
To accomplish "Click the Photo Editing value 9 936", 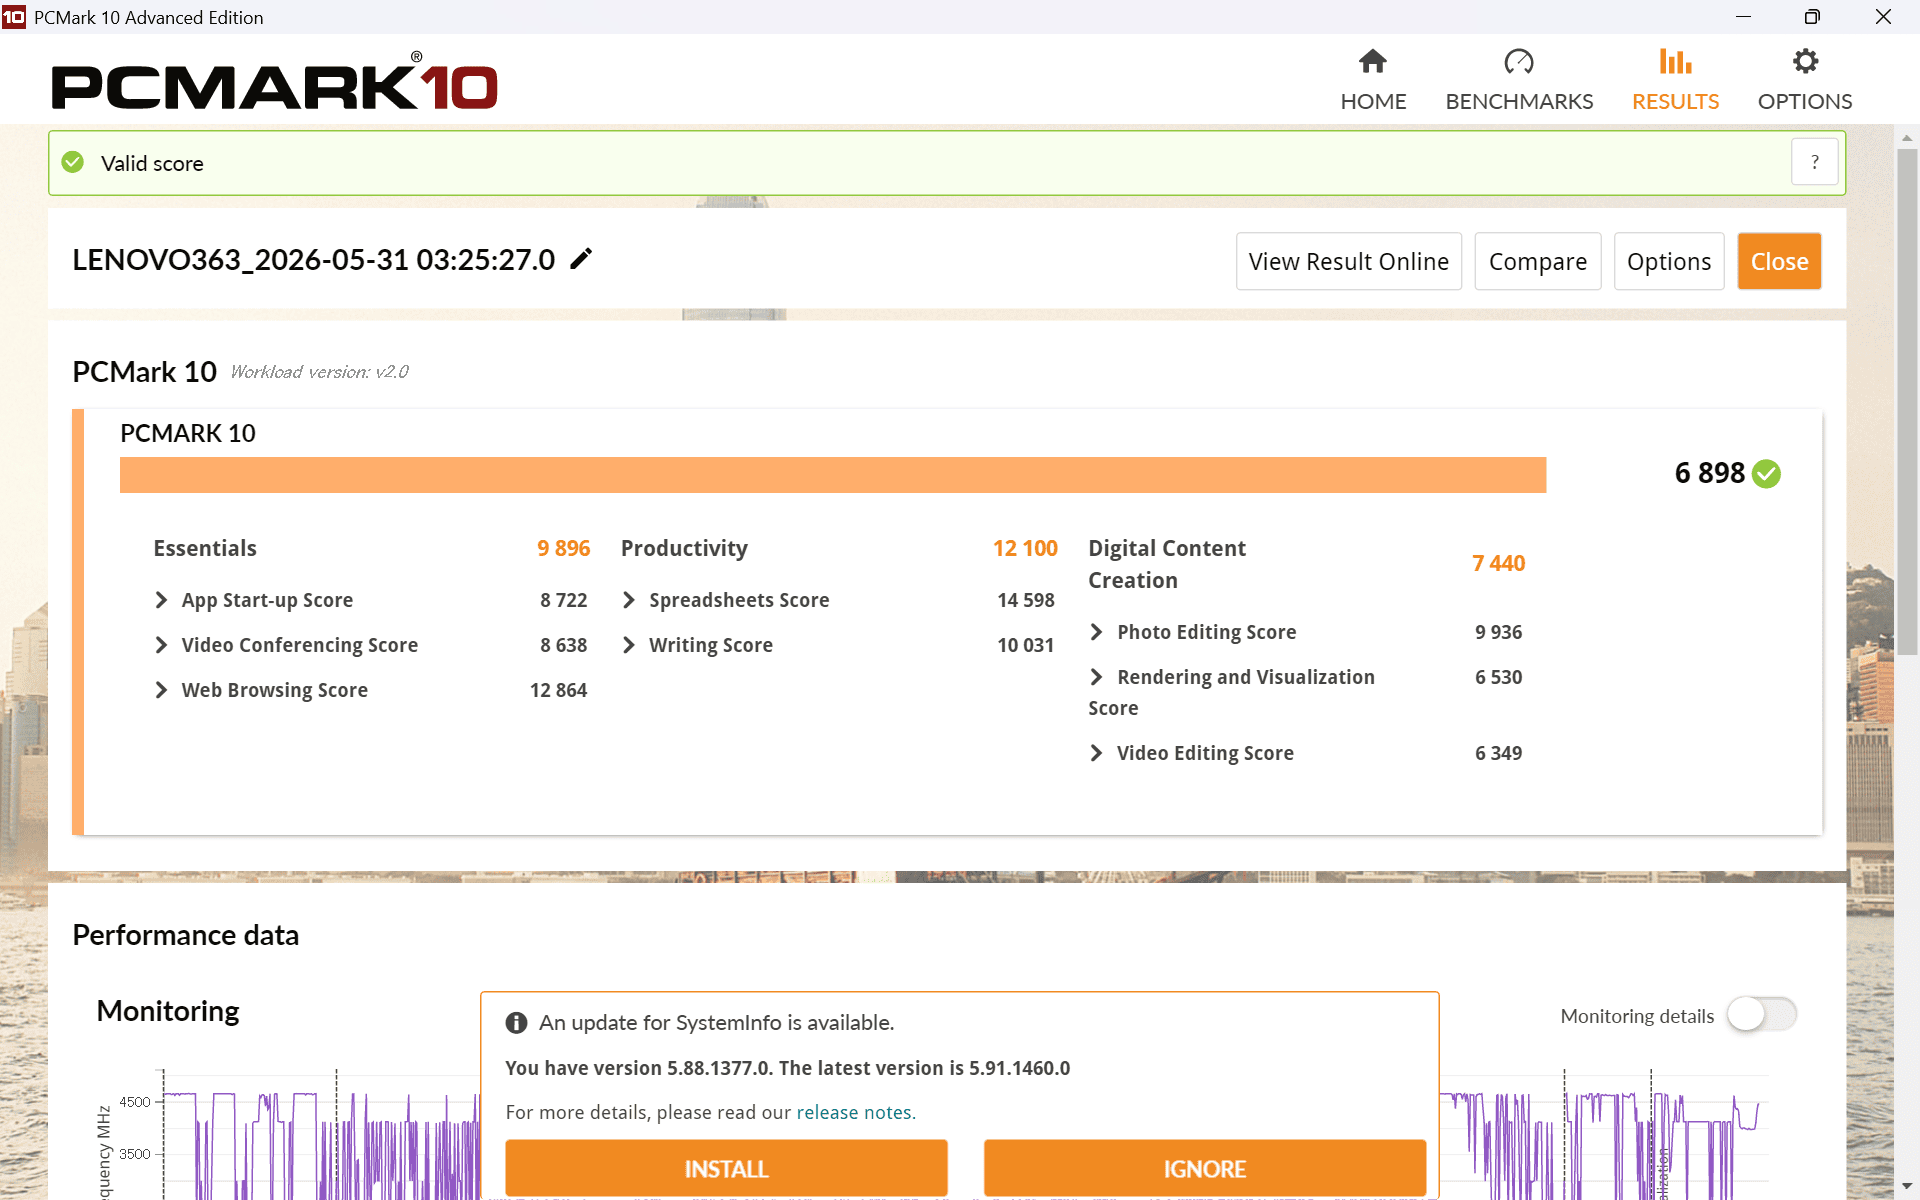I will (x=1498, y=632).
